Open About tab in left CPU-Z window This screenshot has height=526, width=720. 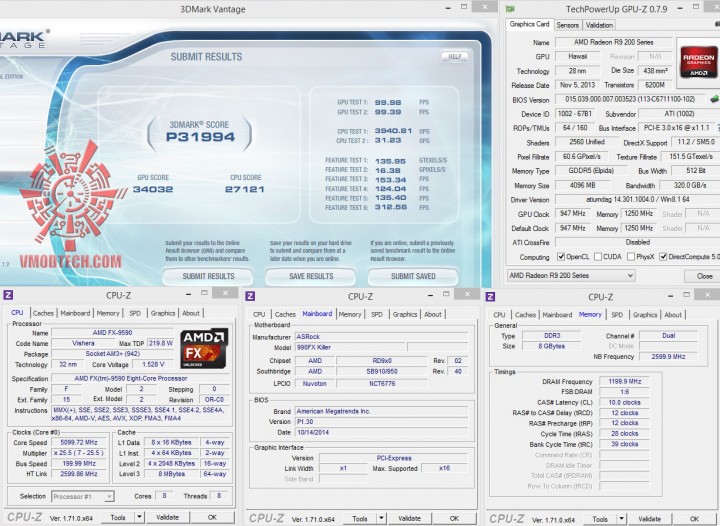tap(191, 313)
